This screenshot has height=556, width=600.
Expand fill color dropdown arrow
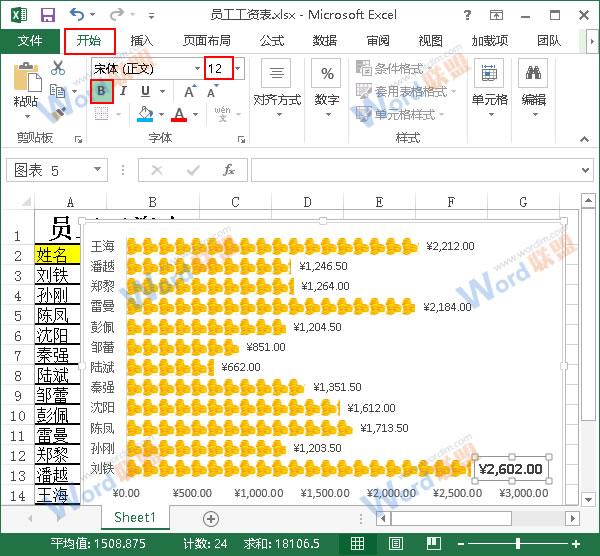(x=161, y=114)
